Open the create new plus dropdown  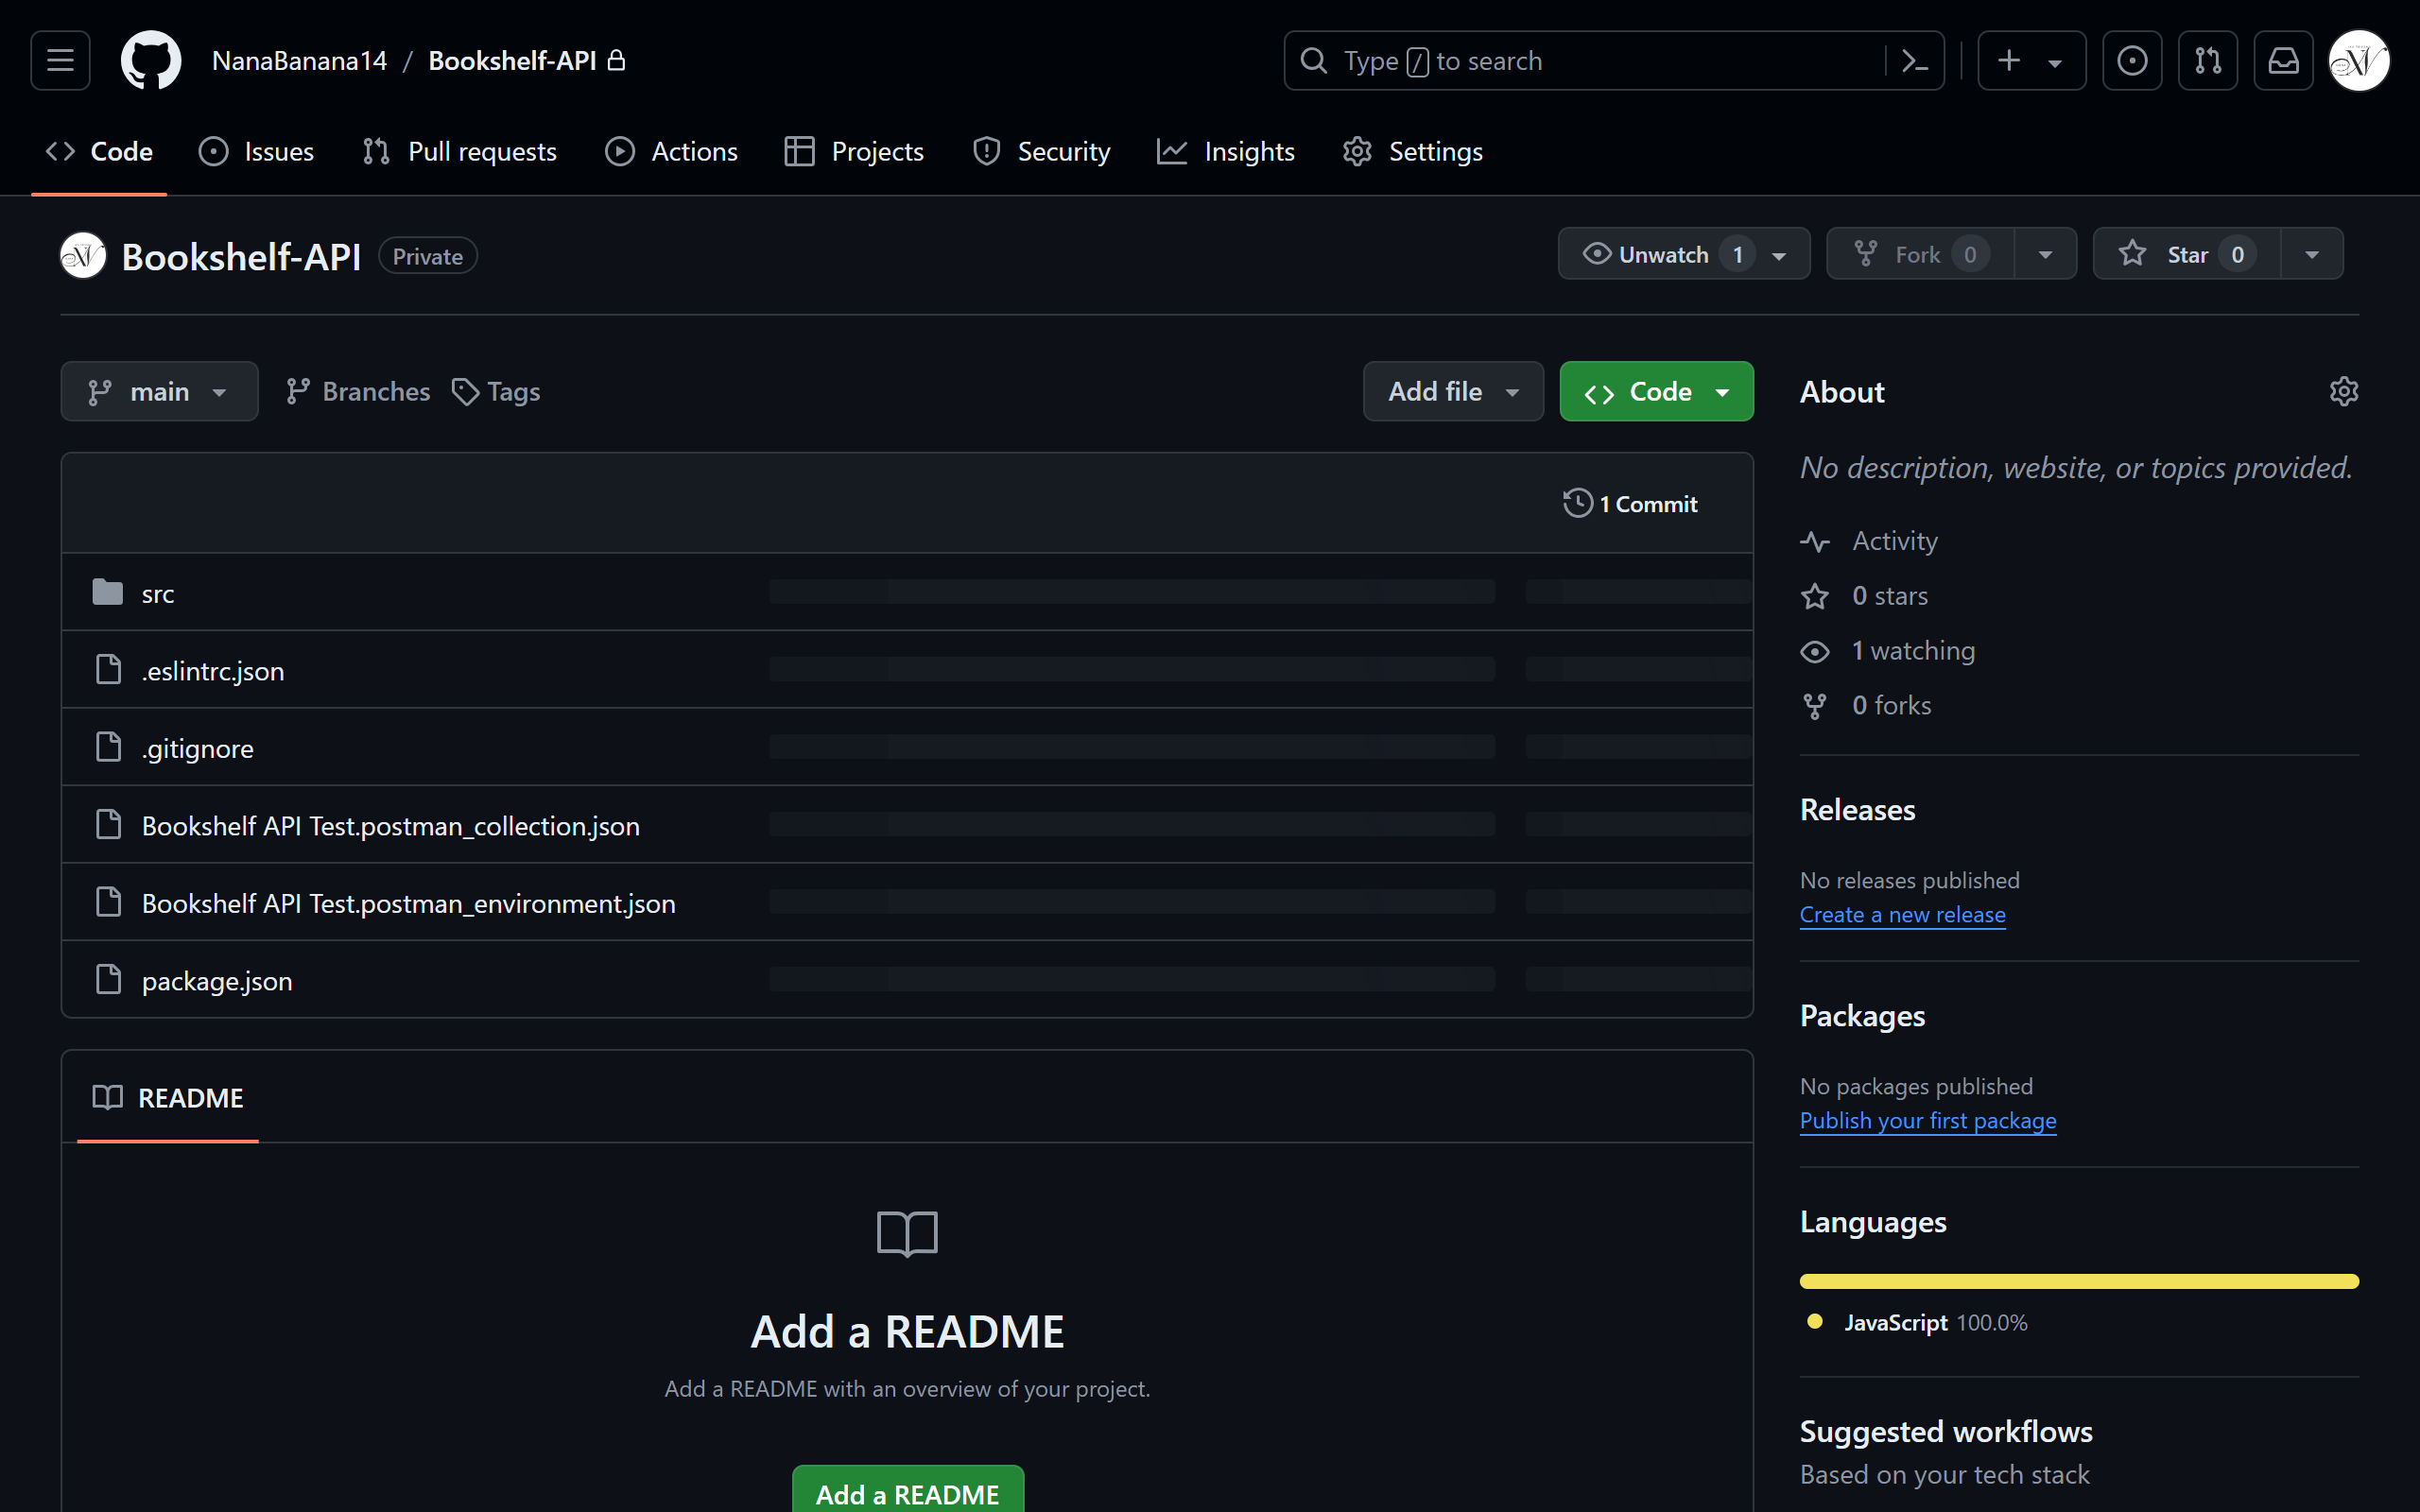(x=2030, y=61)
